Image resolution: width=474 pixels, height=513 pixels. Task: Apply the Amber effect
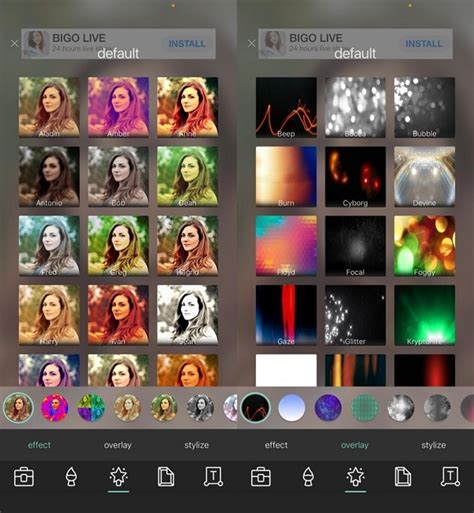[118, 107]
